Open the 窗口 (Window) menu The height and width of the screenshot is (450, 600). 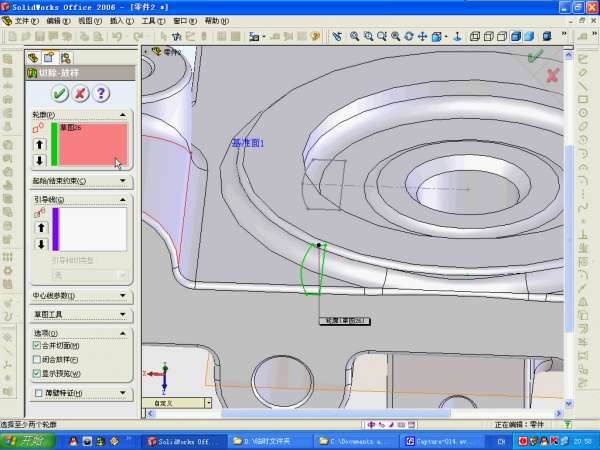(x=185, y=21)
